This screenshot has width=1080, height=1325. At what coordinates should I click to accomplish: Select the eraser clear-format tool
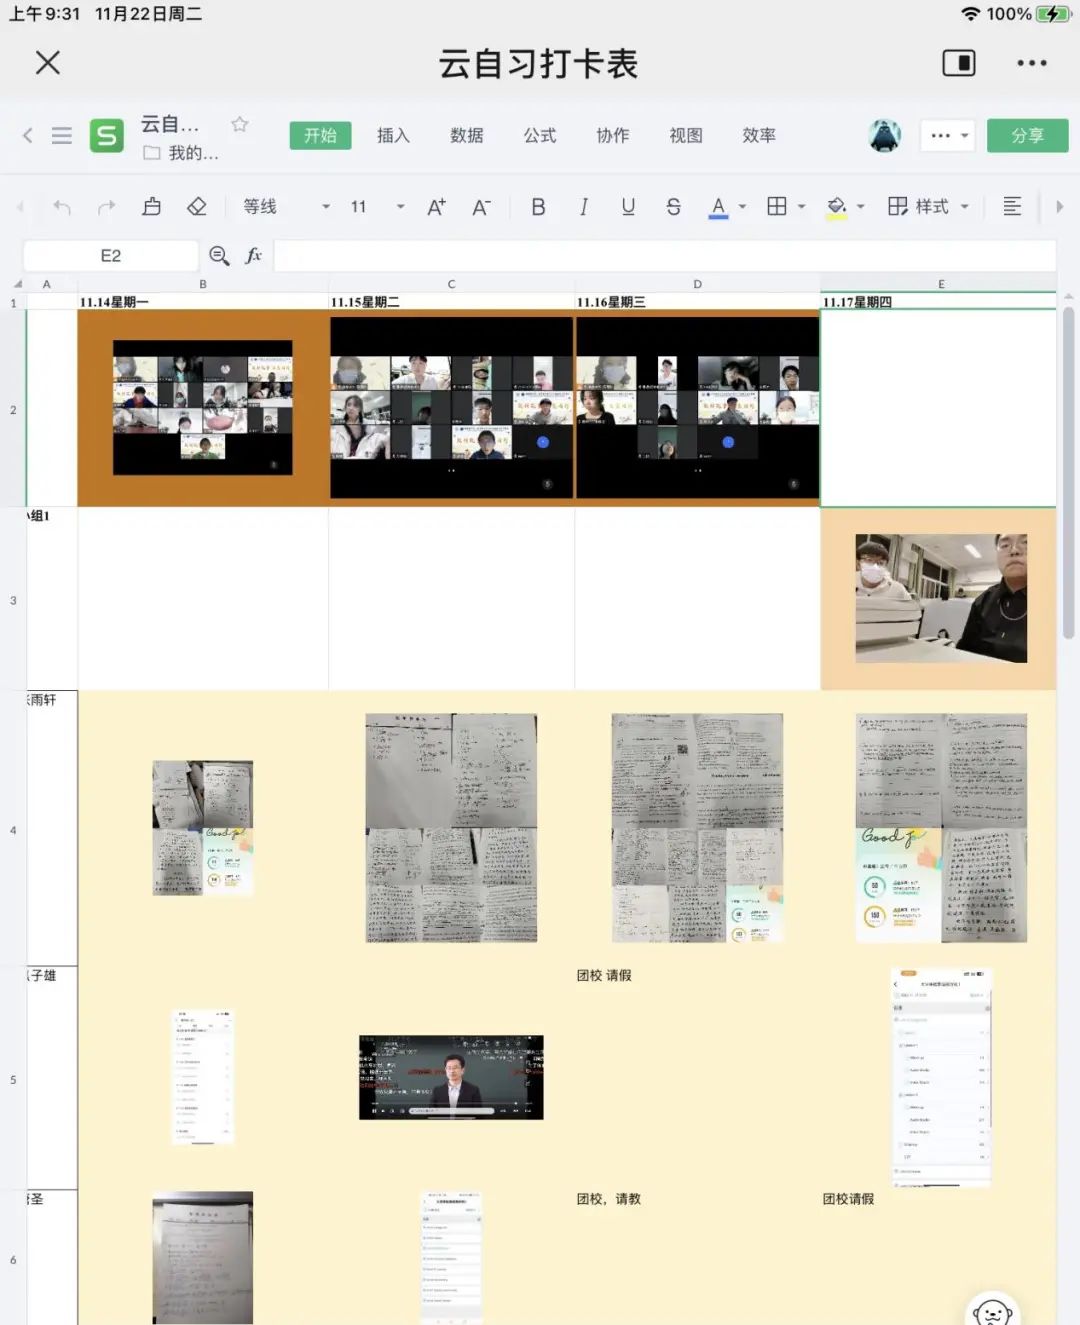(x=197, y=206)
